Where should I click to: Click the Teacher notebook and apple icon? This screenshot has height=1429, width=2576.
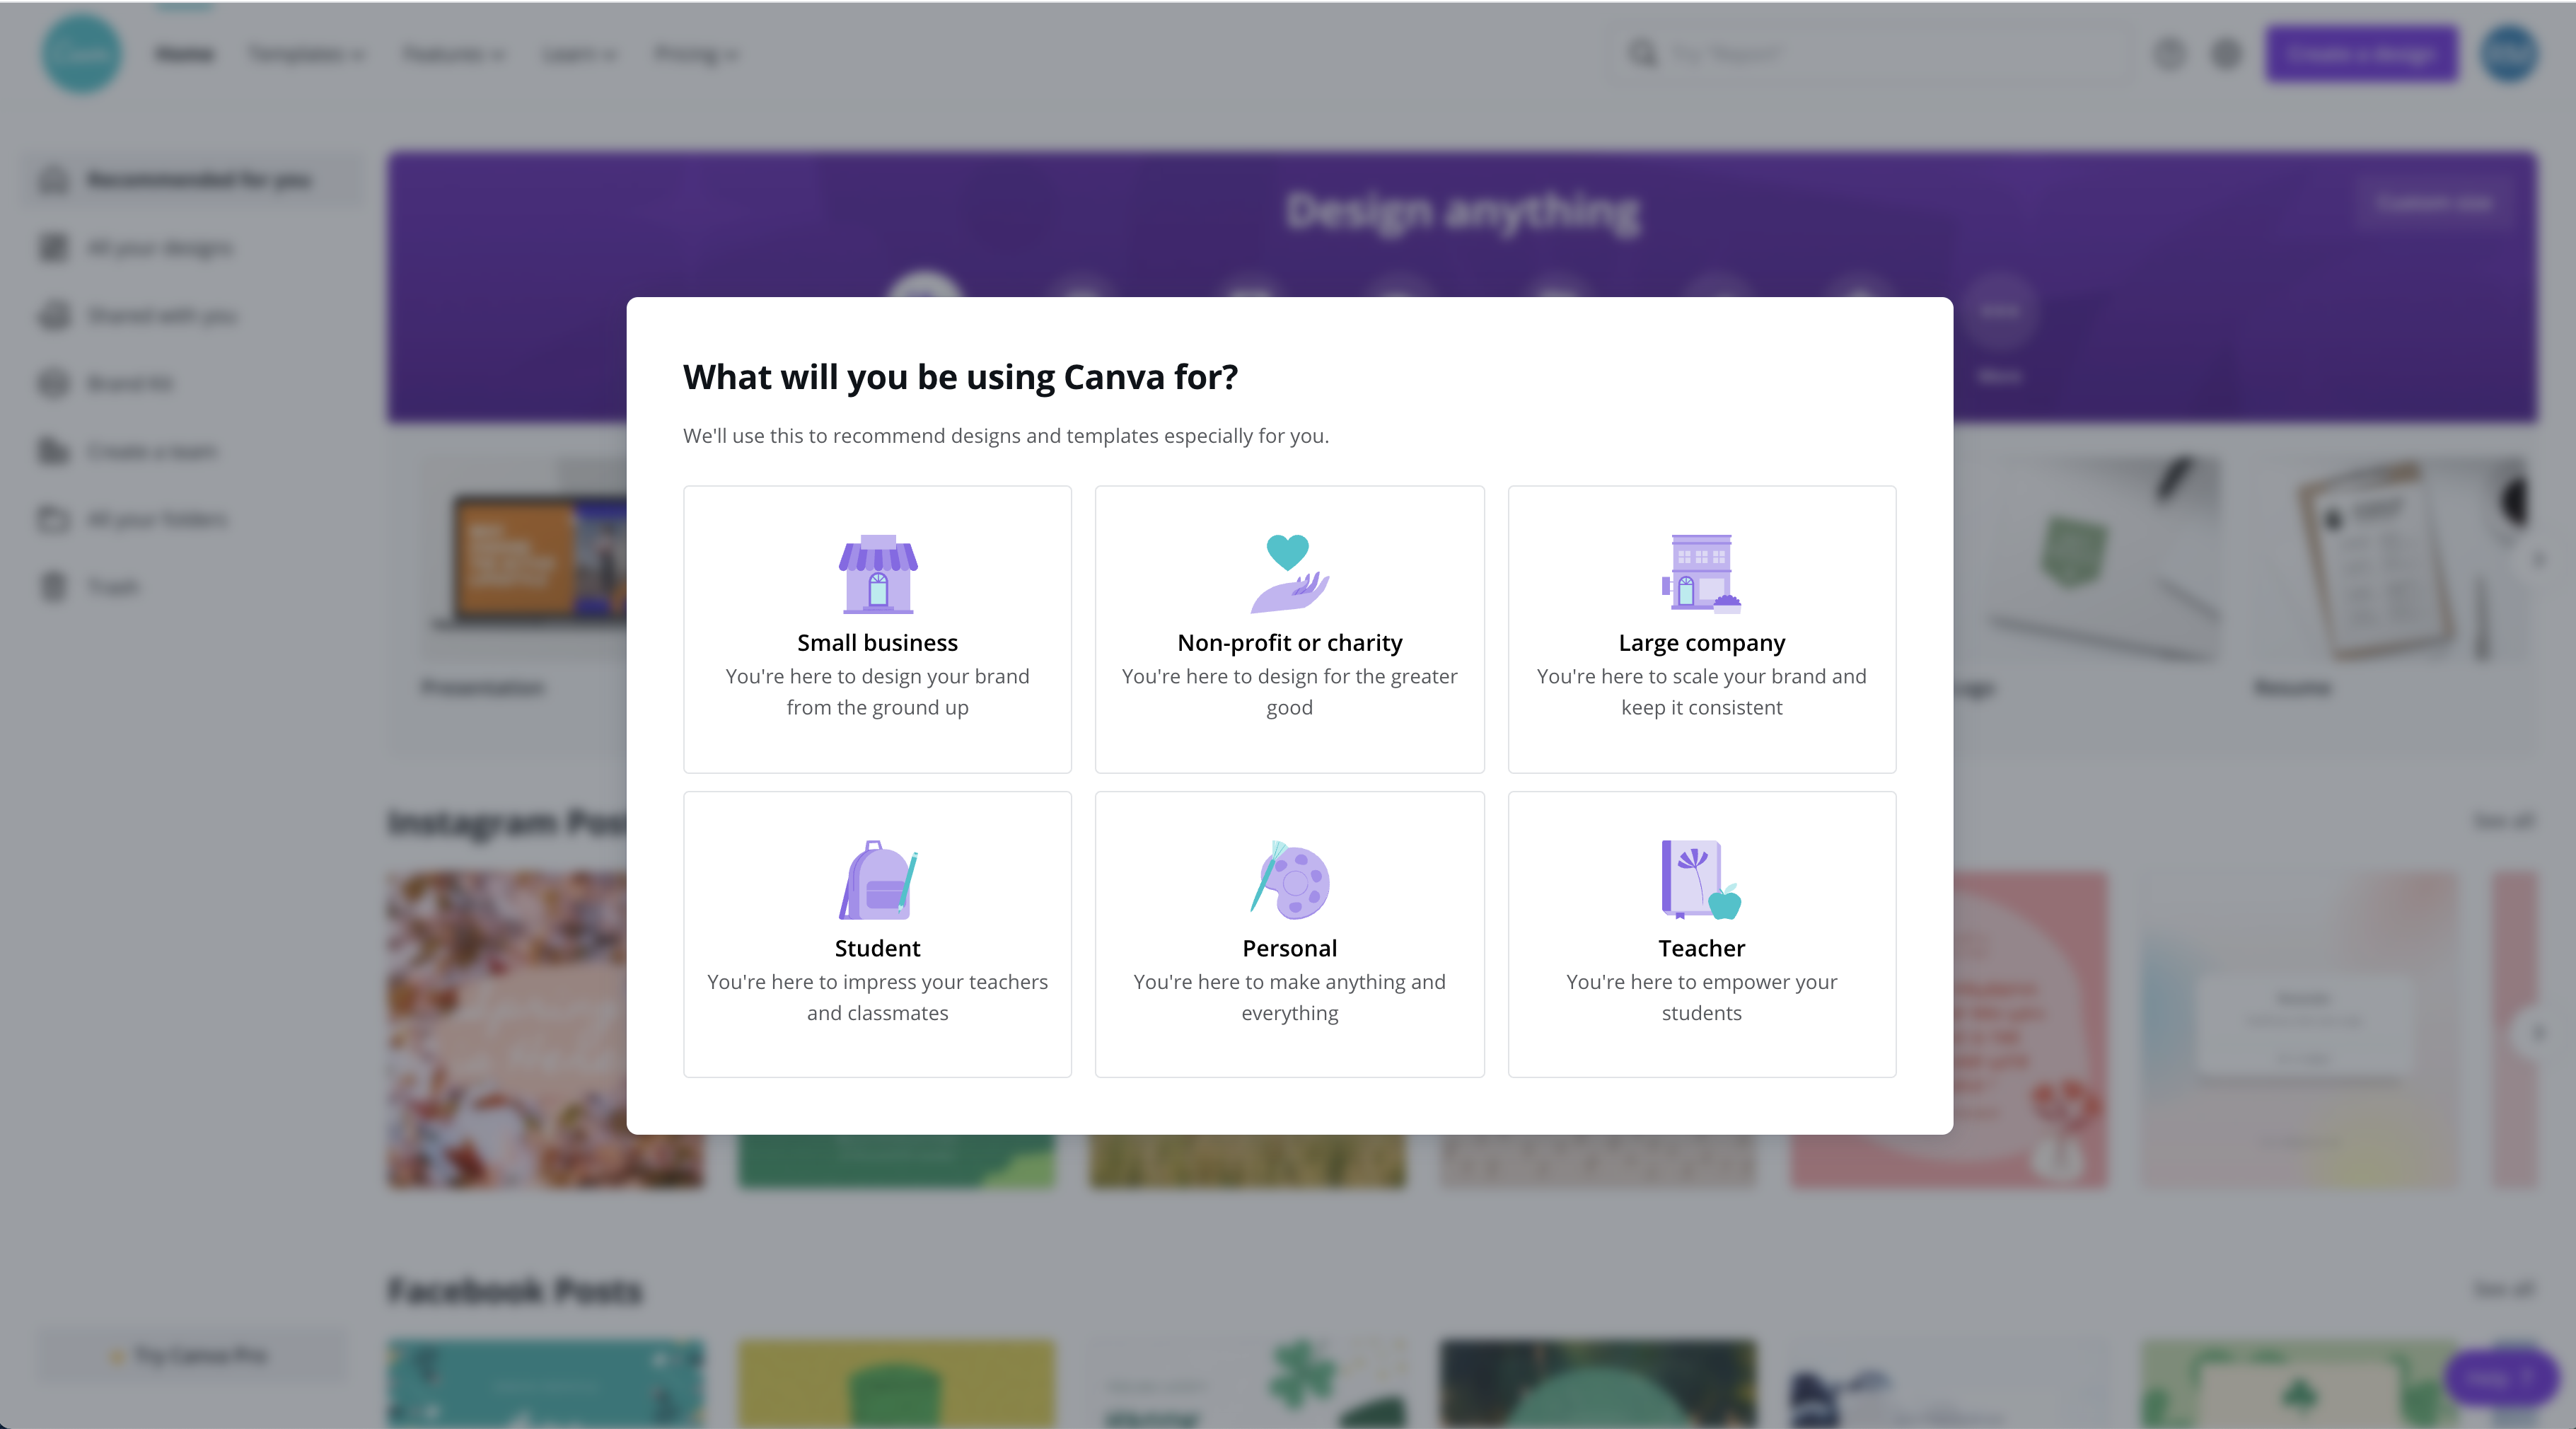[1701, 879]
